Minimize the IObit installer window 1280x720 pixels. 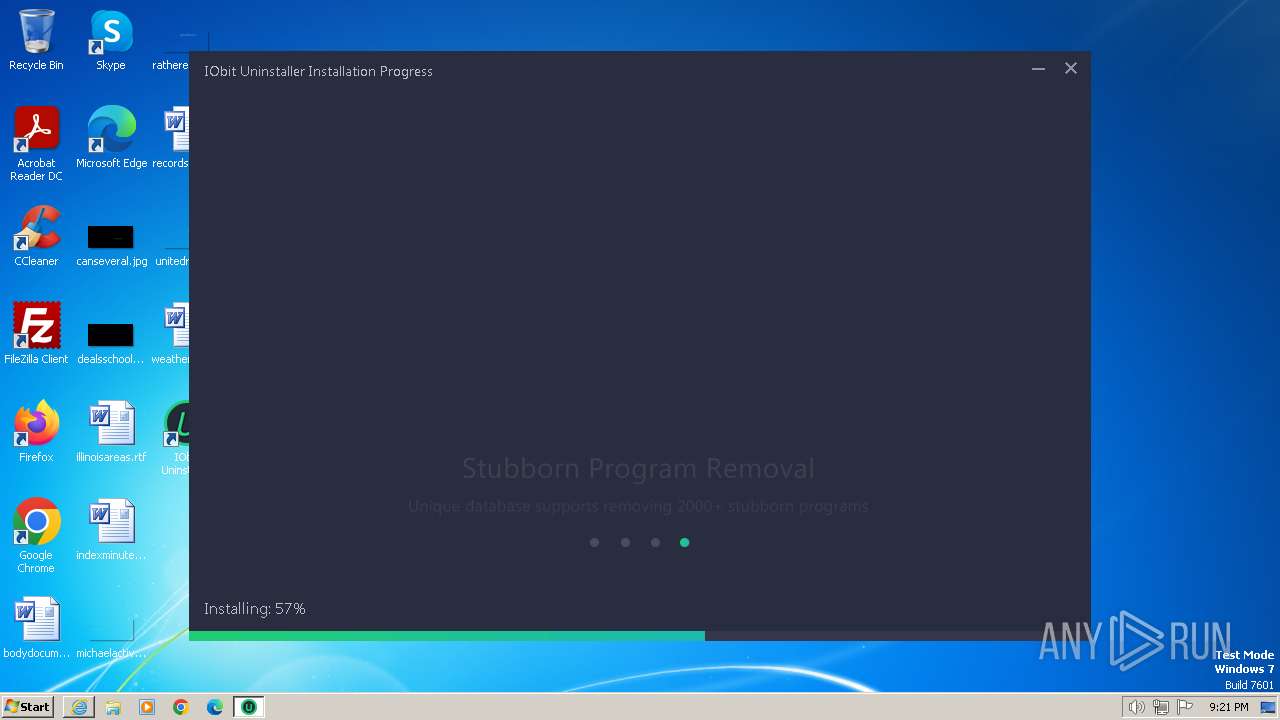coord(1038,69)
